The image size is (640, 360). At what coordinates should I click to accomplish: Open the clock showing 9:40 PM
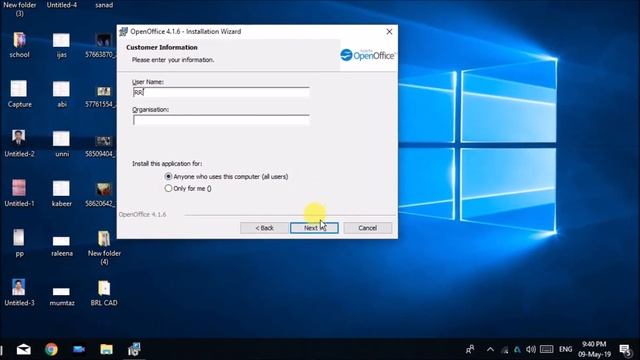coord(594,349)
